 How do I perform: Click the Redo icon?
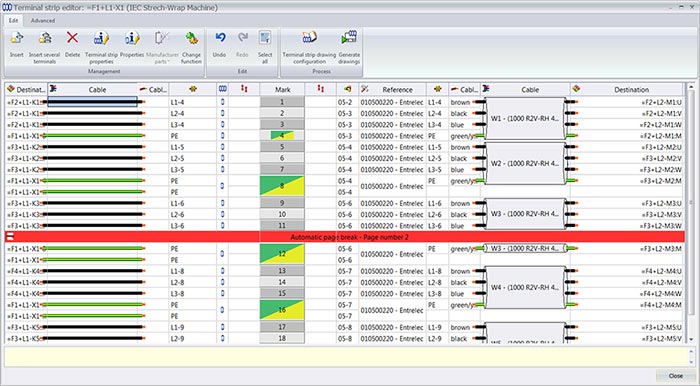click(242, 38)
